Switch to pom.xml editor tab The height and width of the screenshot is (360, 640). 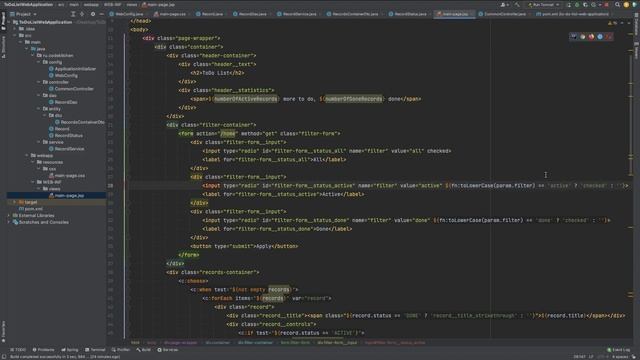pos(572,14)
